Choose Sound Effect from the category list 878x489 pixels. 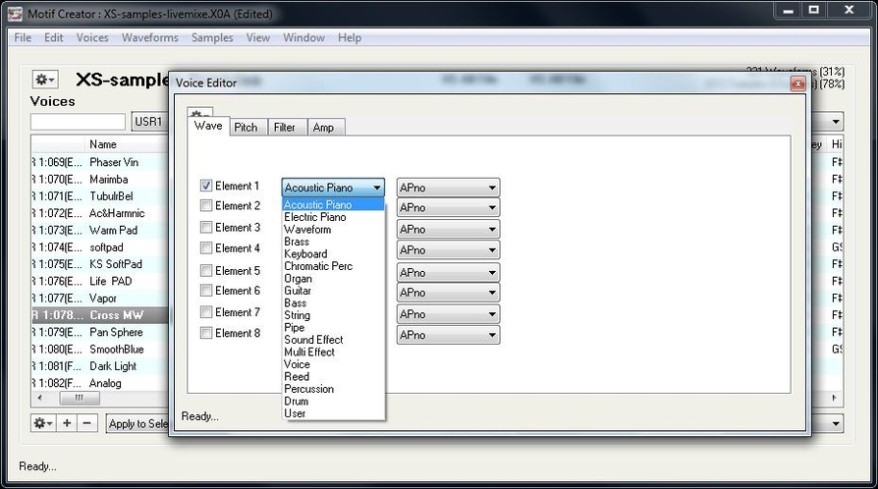pyautogui.click(x=333, y=340)
